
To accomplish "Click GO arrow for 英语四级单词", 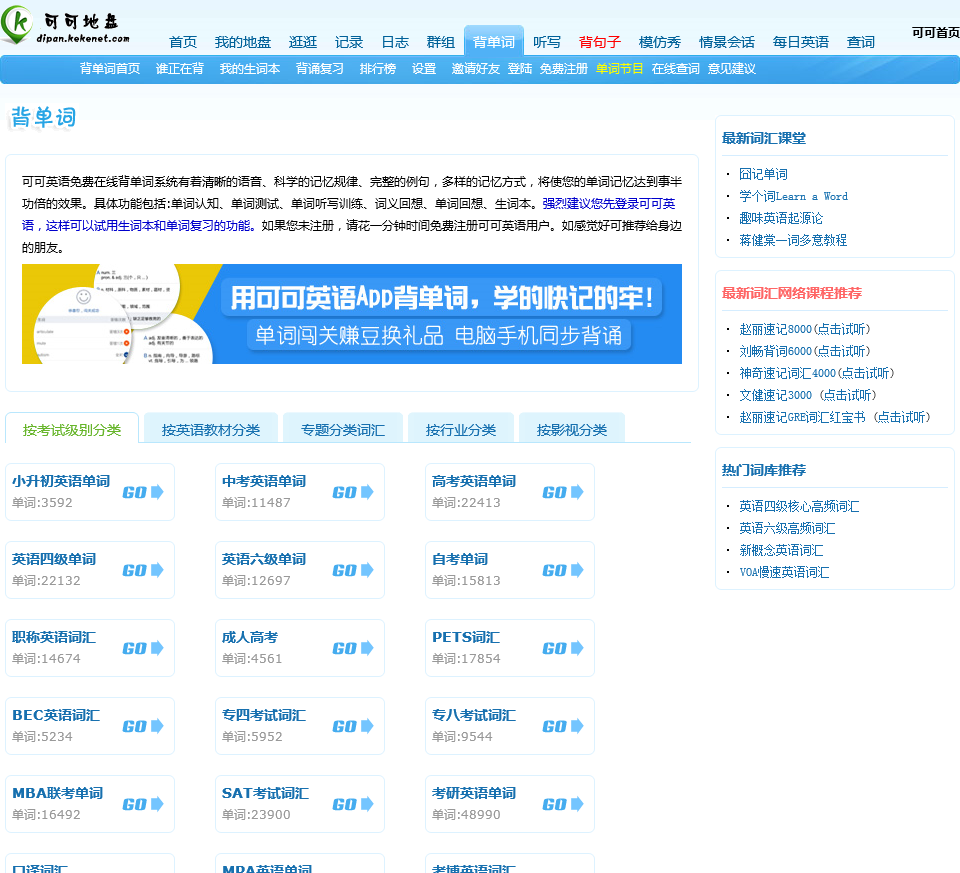I will [x=143, y=570].
